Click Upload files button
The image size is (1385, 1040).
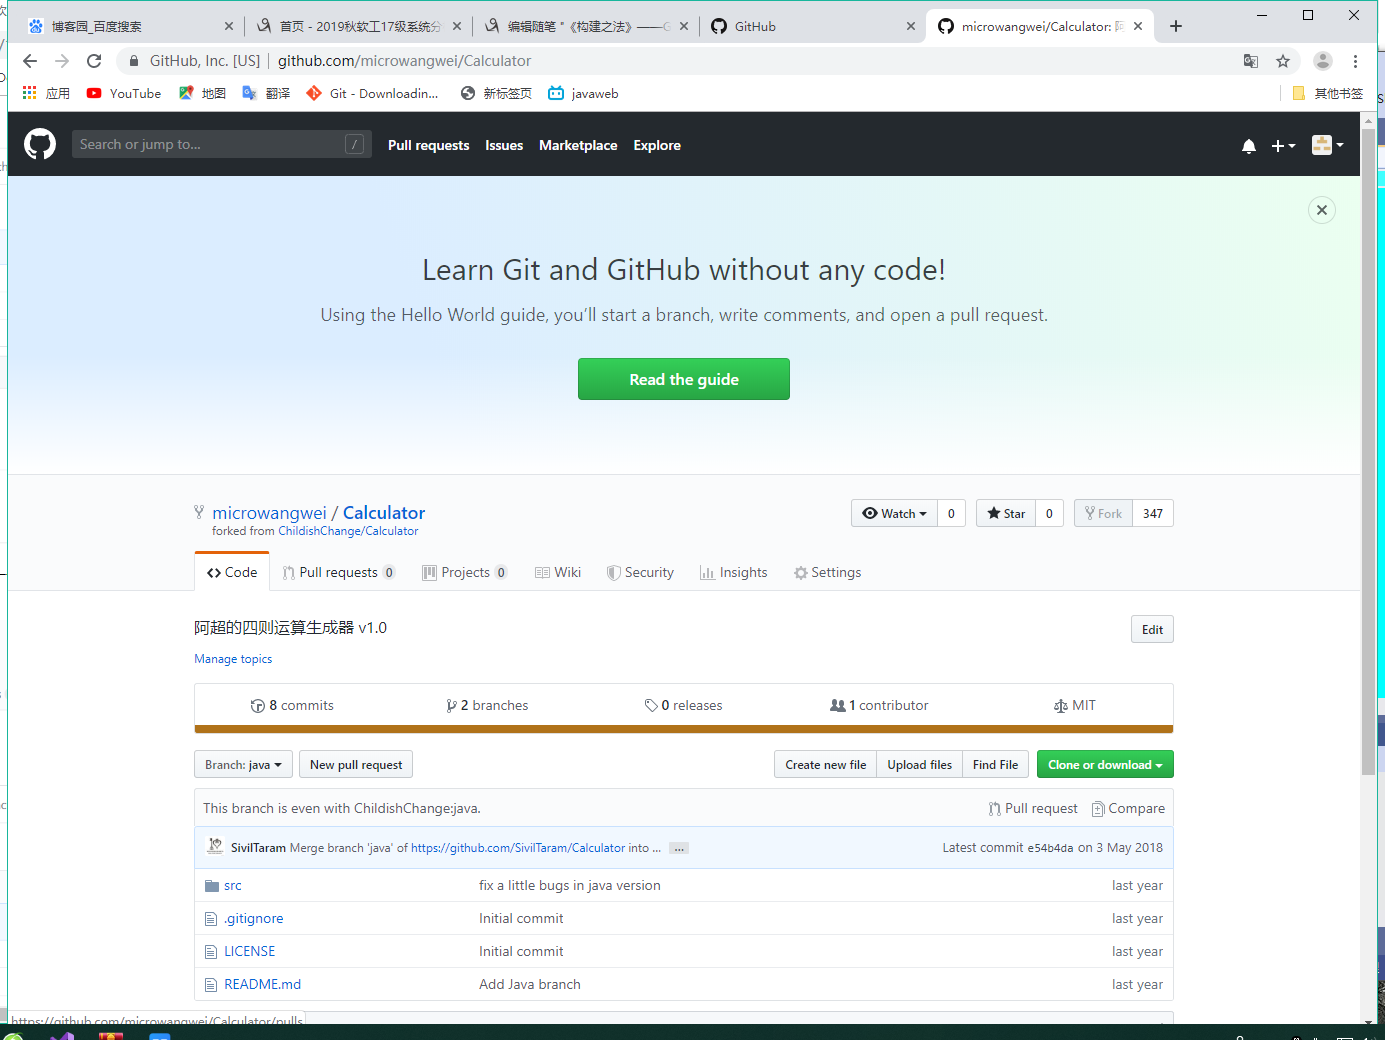(x=920, y=764)
